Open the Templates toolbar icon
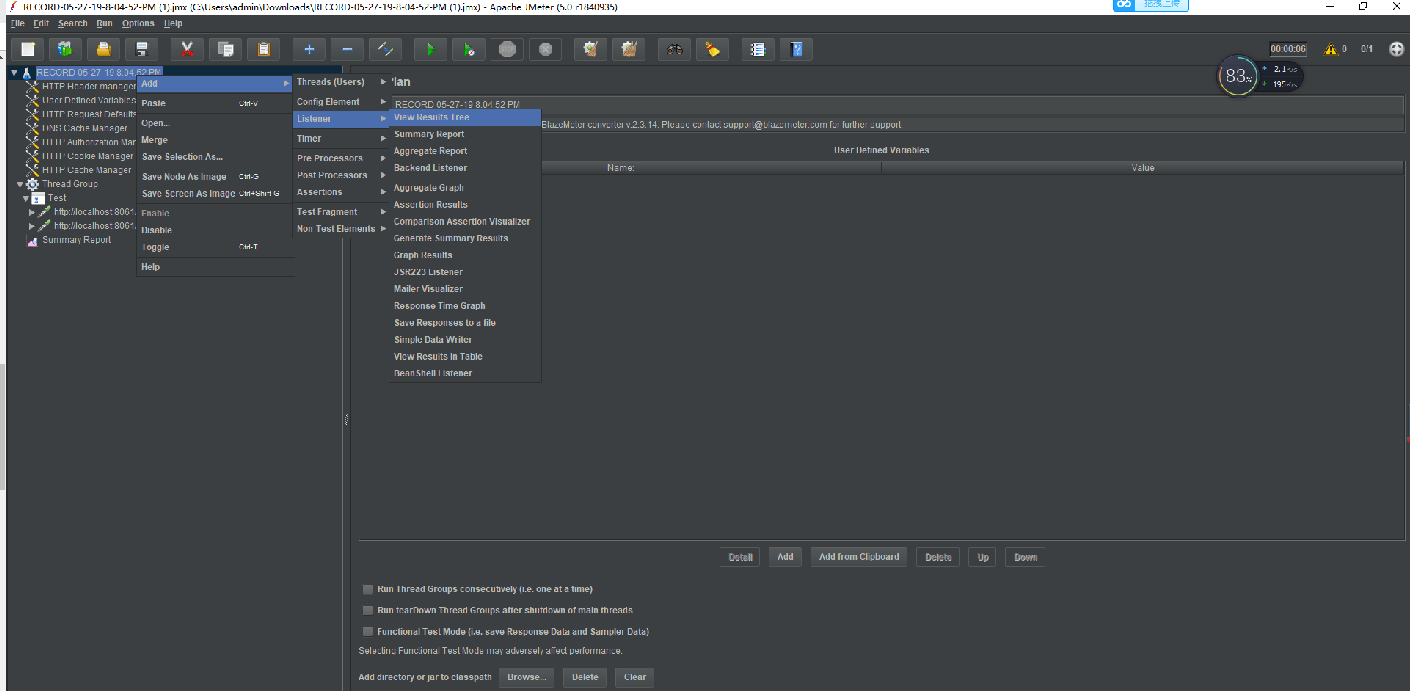The image size is (1410, 691). (x=65, y=49)
